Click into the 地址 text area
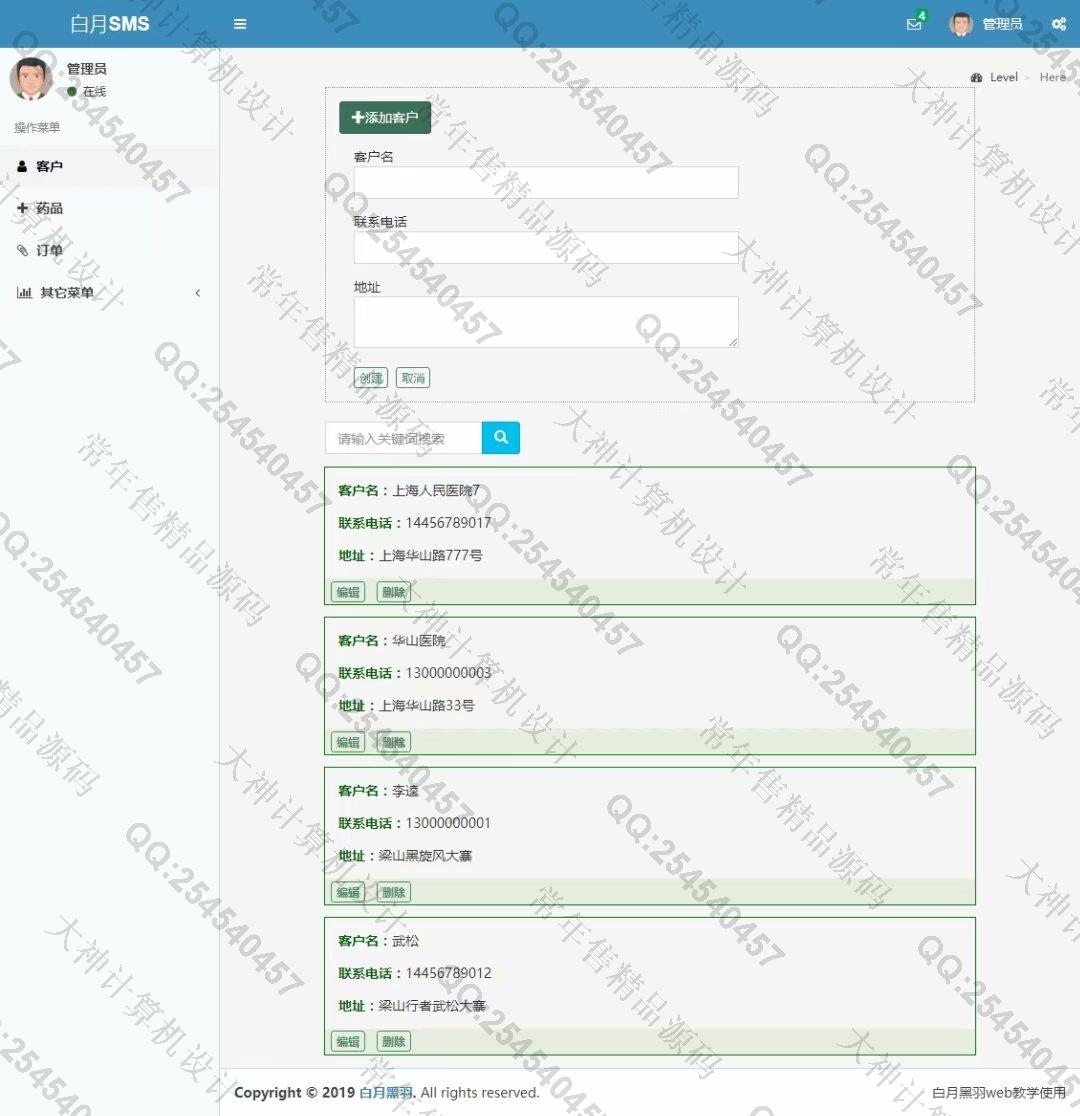This screenshot has height=1116, width=1080. coord(546,322)
